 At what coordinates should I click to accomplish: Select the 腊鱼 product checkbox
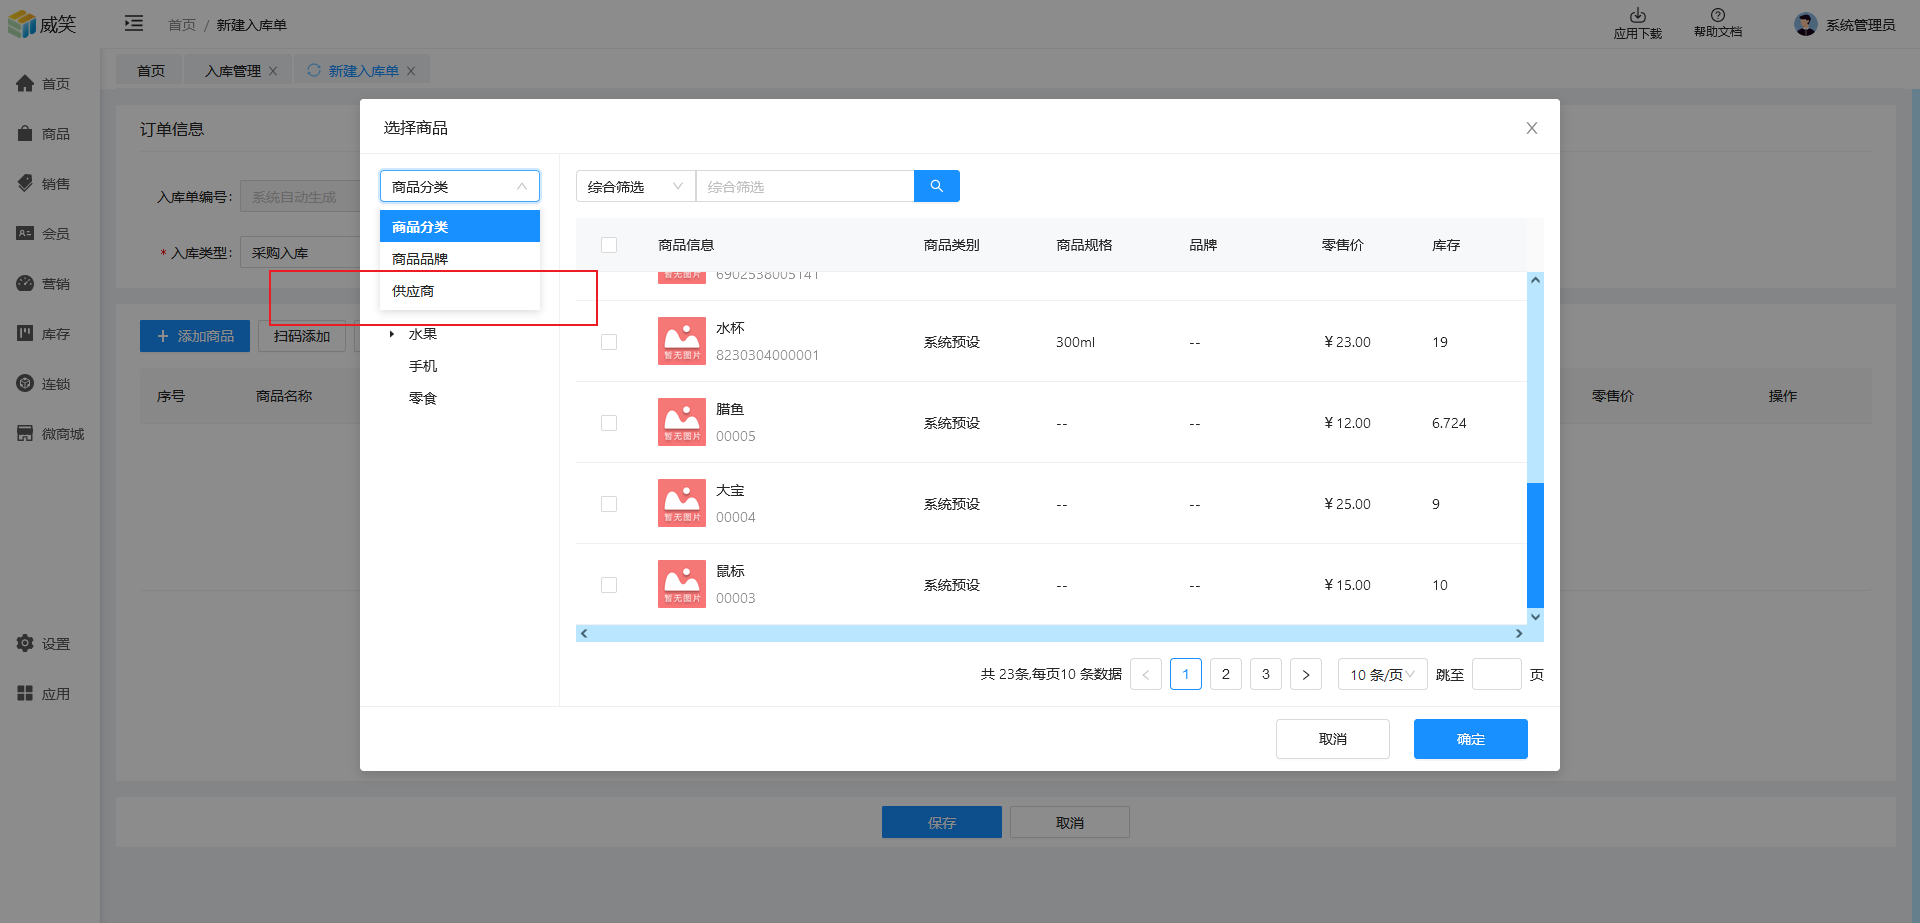click(609, 423)
